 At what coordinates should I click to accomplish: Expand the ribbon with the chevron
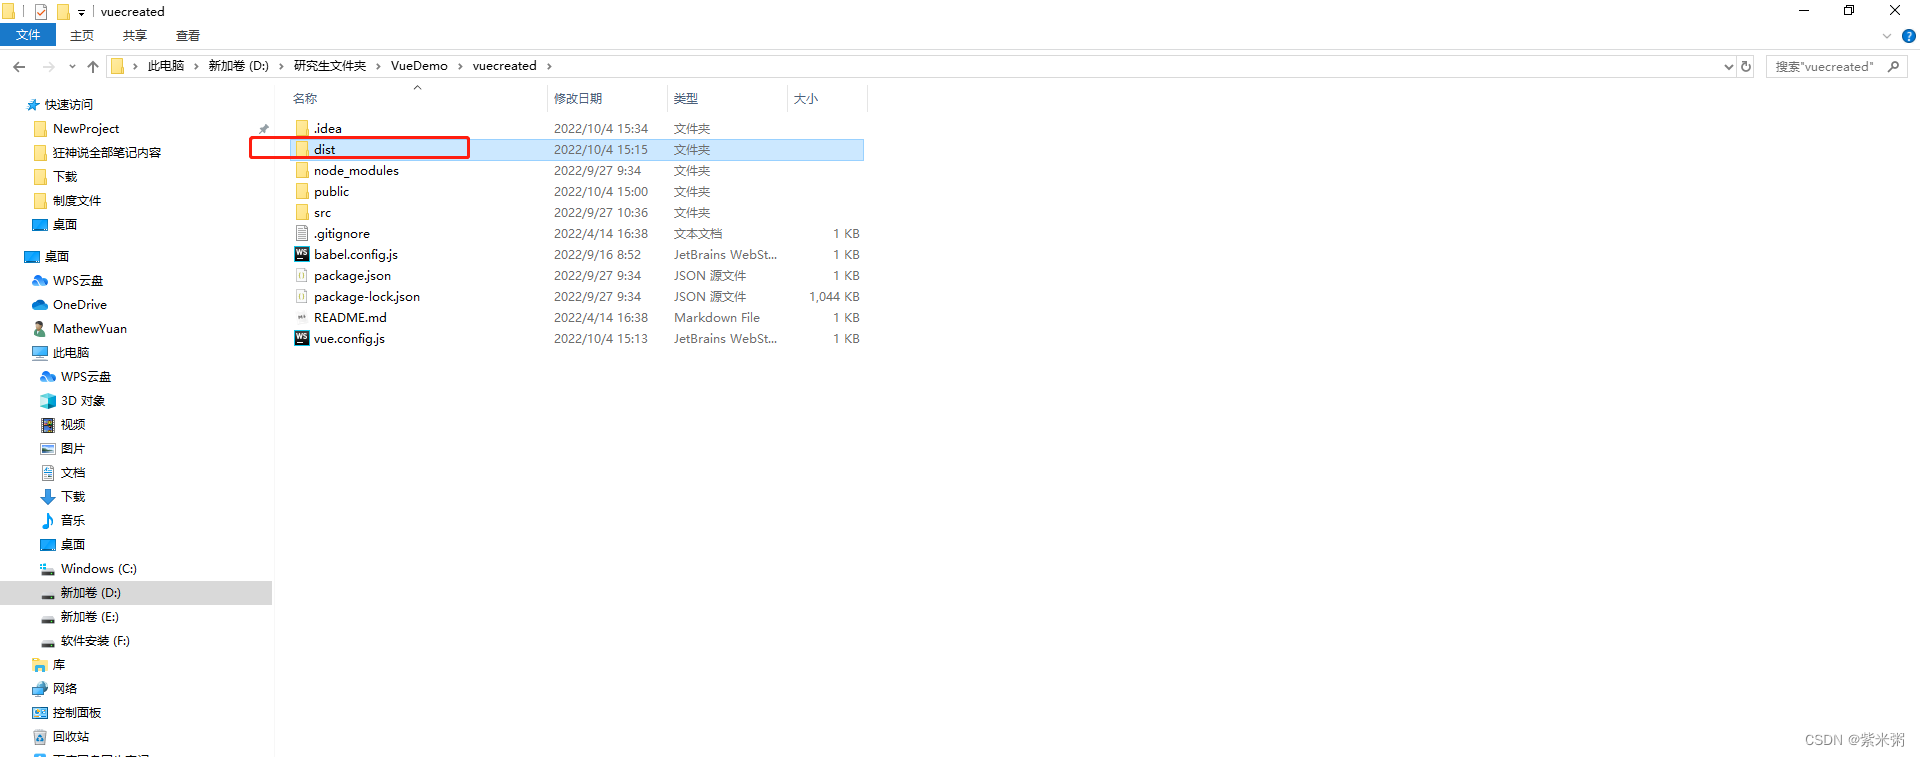coord(1887,36)
